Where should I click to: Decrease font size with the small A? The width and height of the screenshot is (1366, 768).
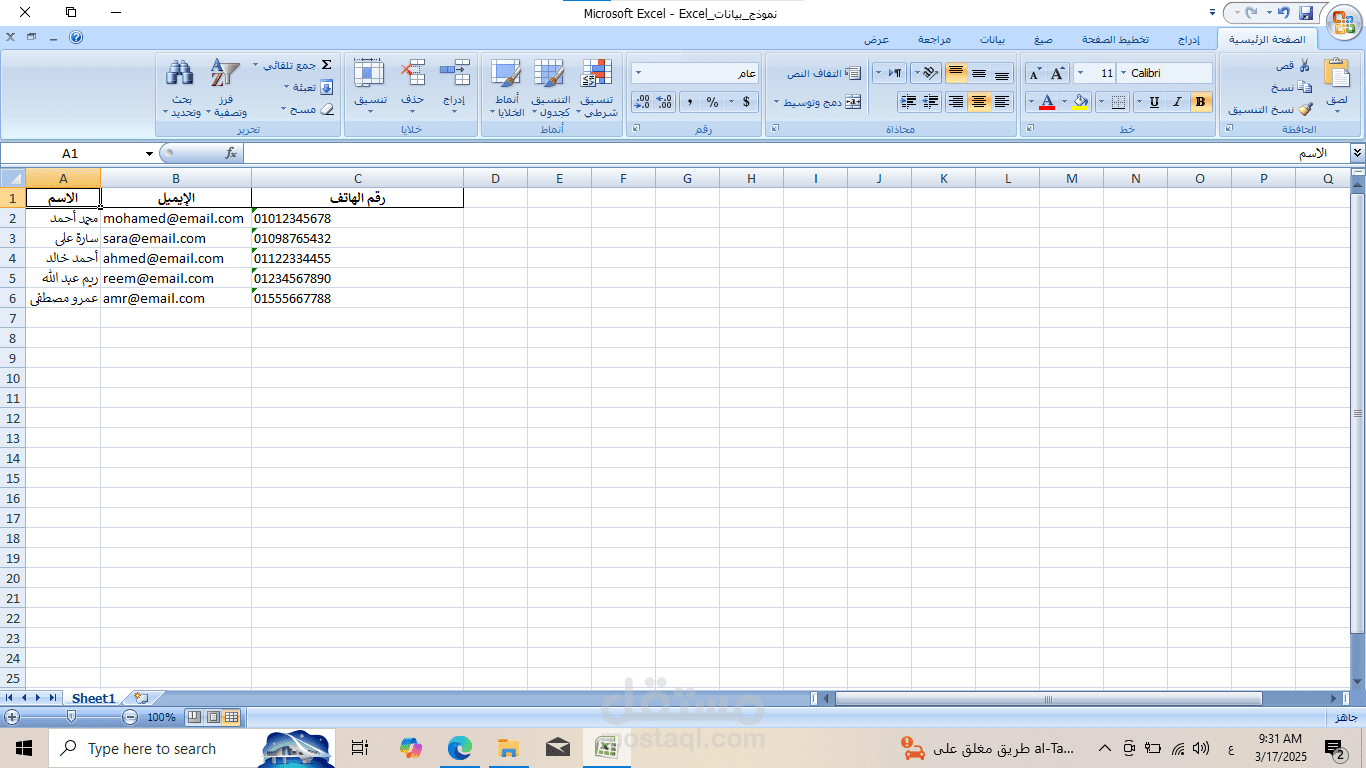click(x=1036, y=73)
